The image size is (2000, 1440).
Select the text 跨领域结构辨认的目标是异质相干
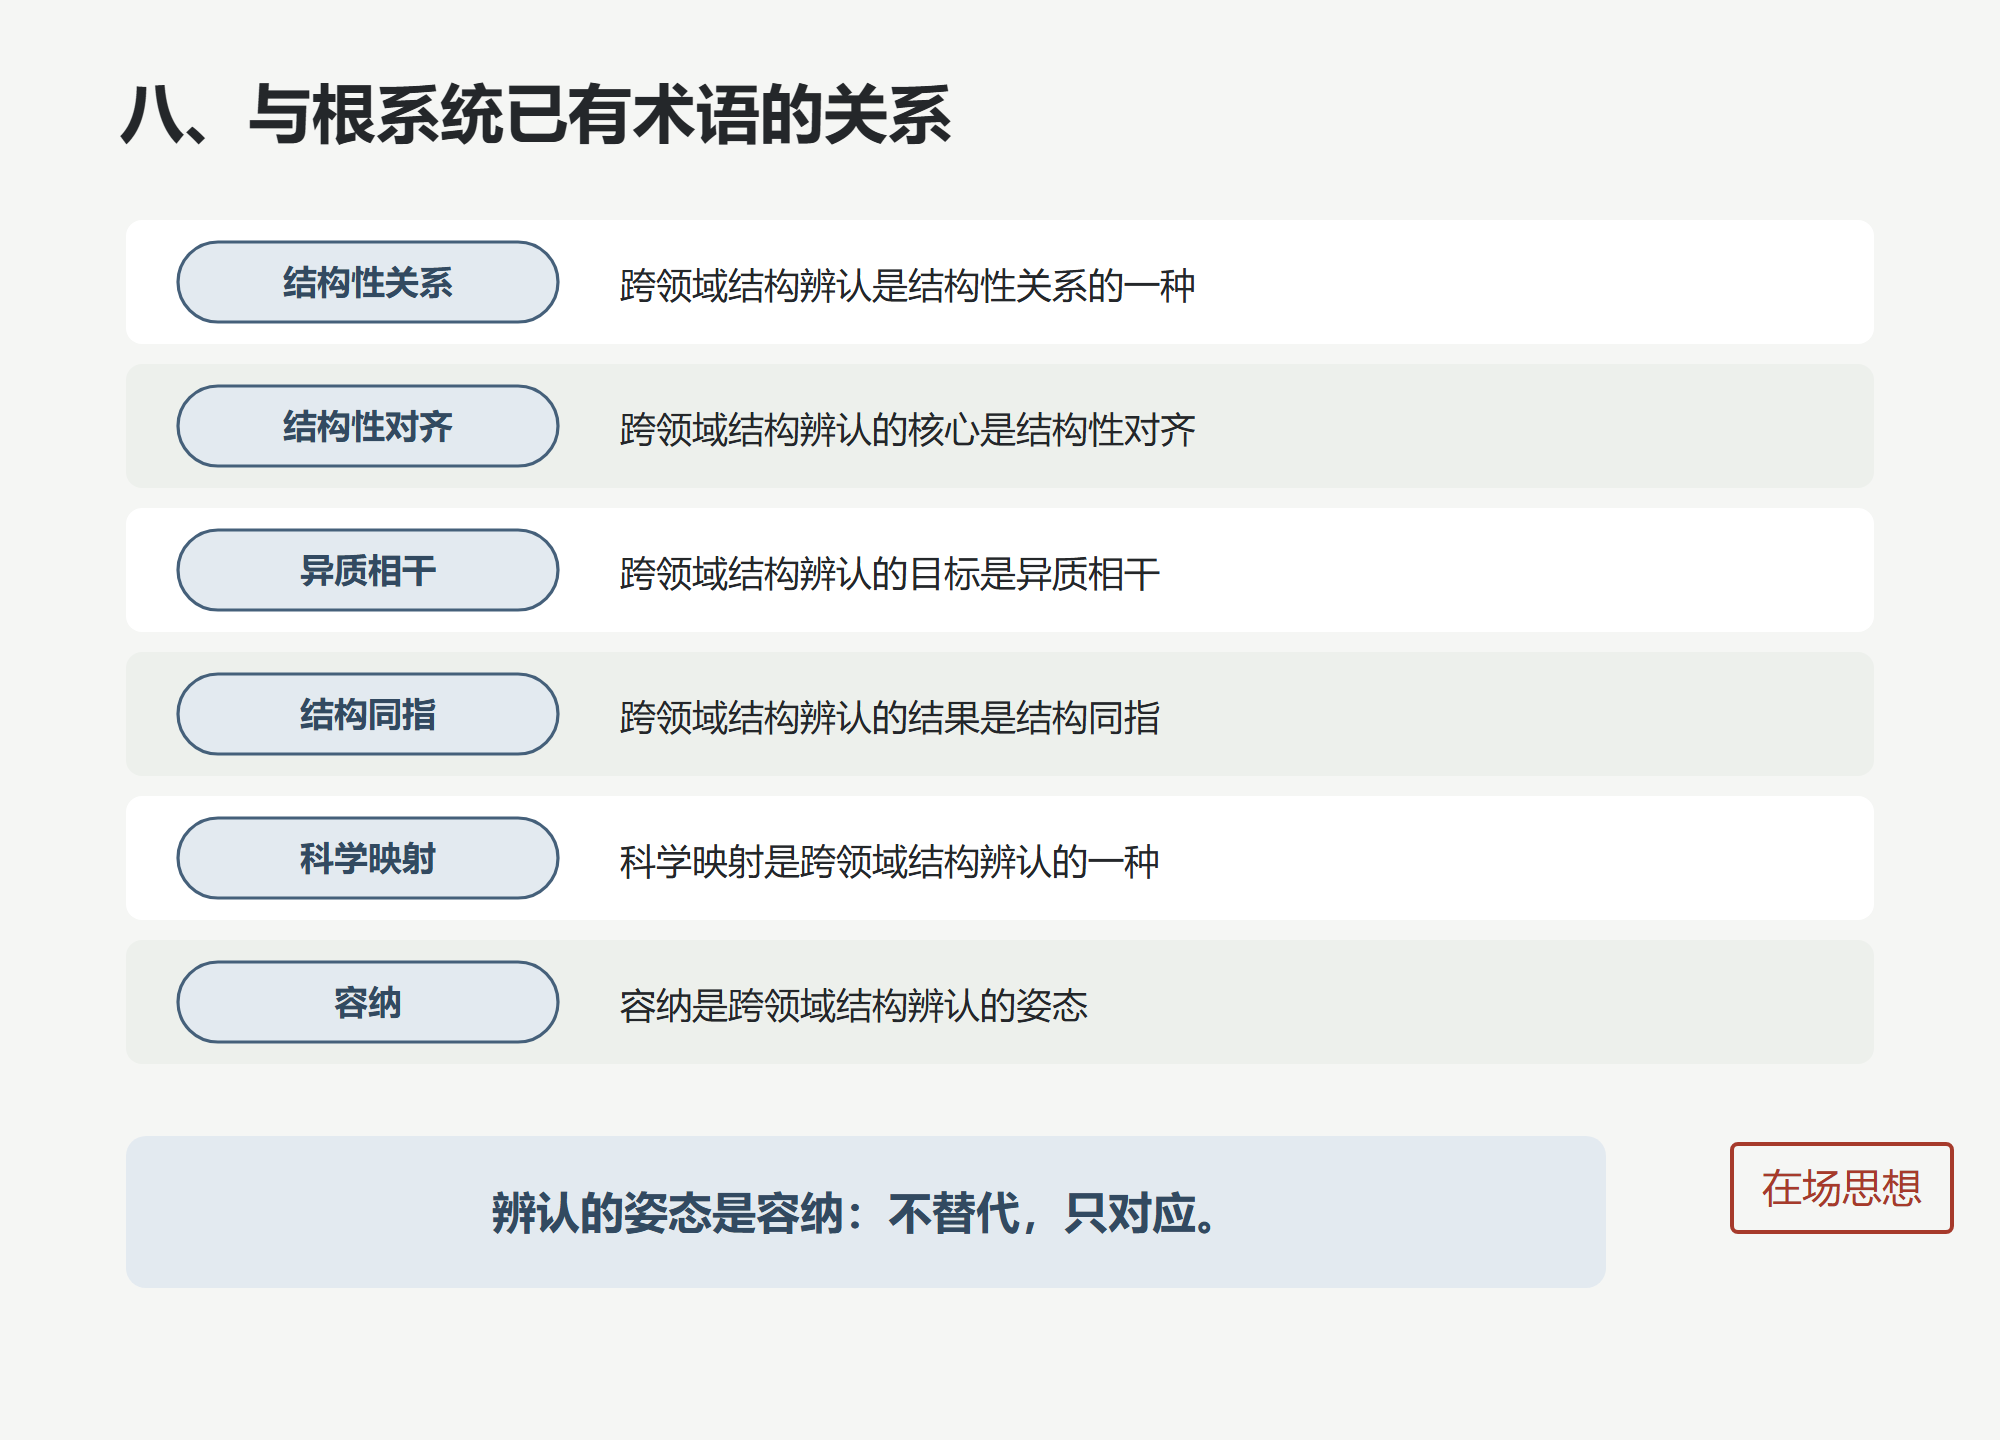(x=889, y=574)
